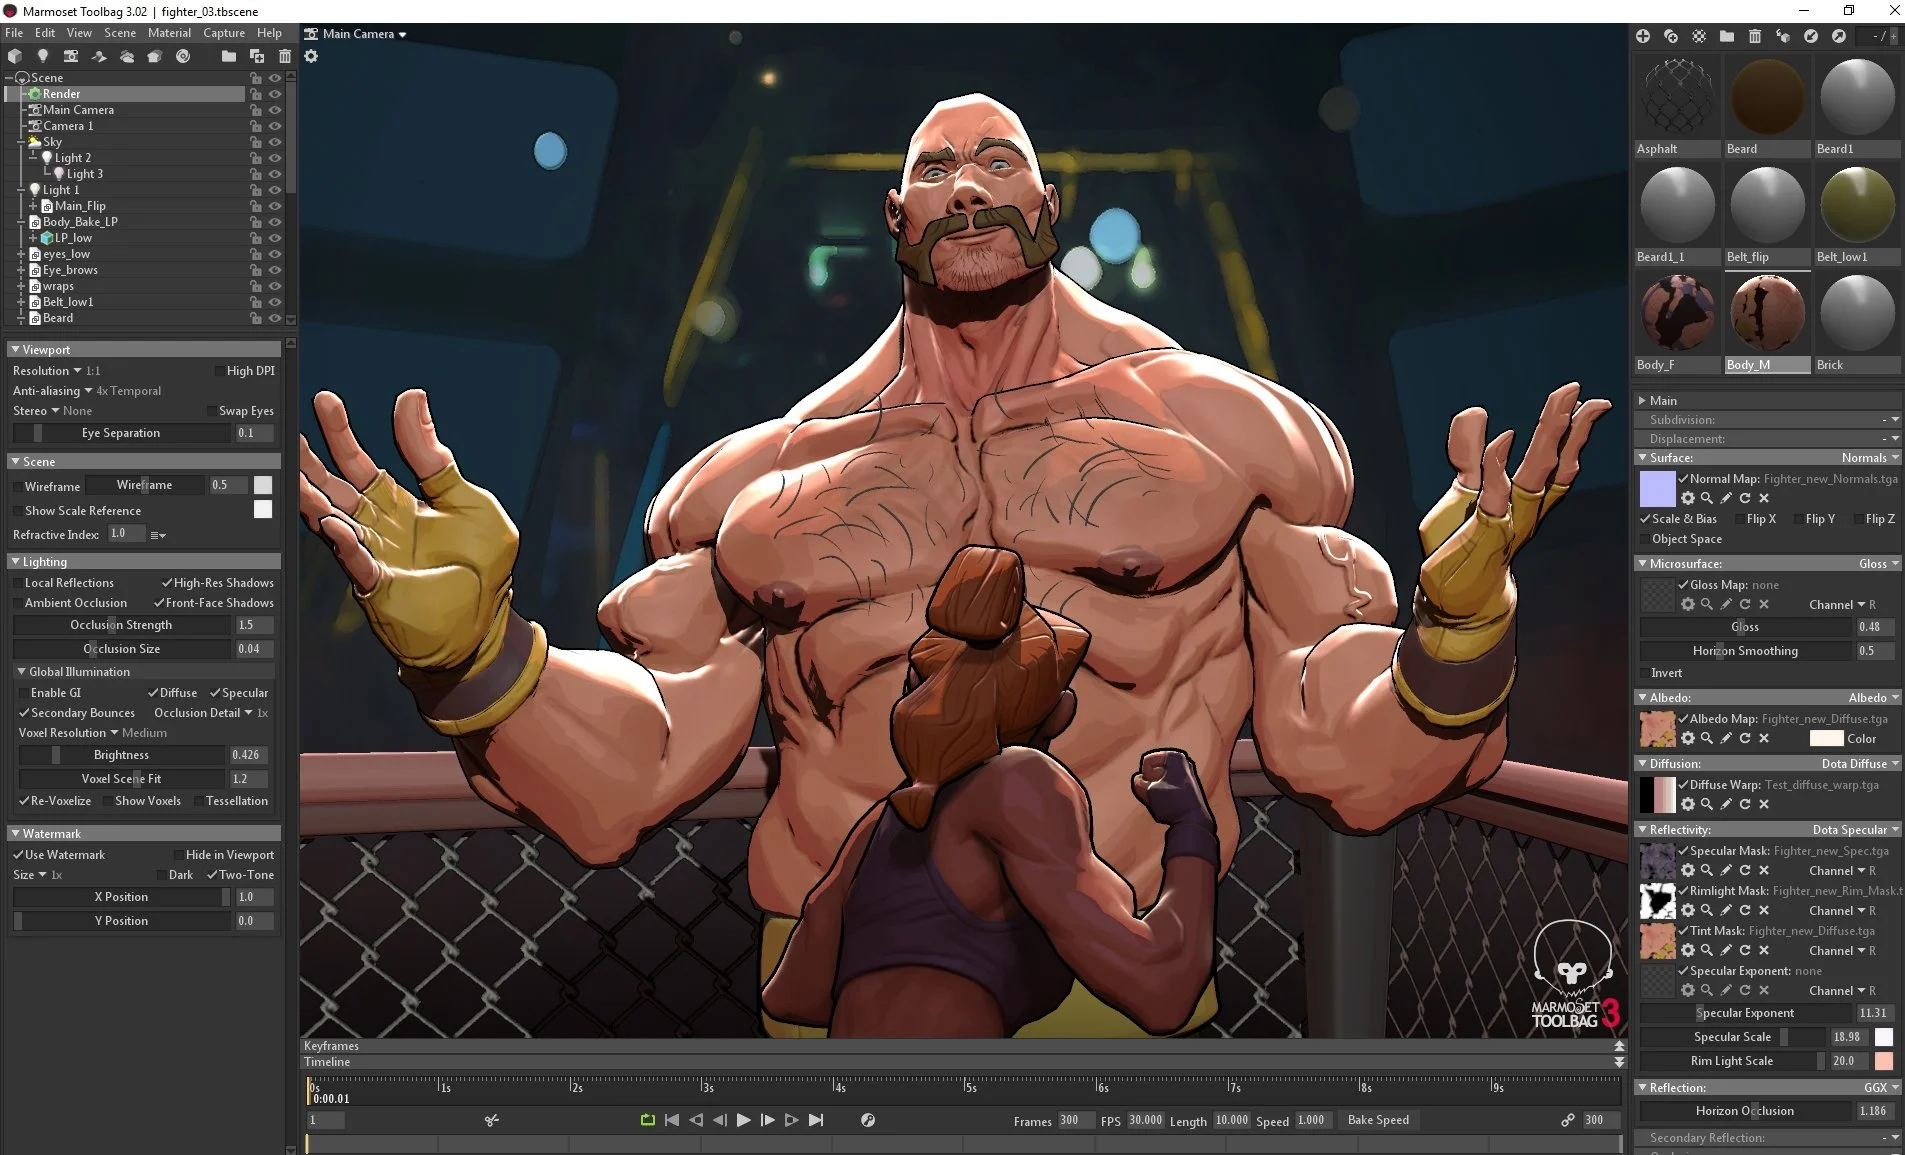The height and width of the screenshot is (1155, 1905).
Task: Collapse the Watermark section
Action: tap(15, 833)
